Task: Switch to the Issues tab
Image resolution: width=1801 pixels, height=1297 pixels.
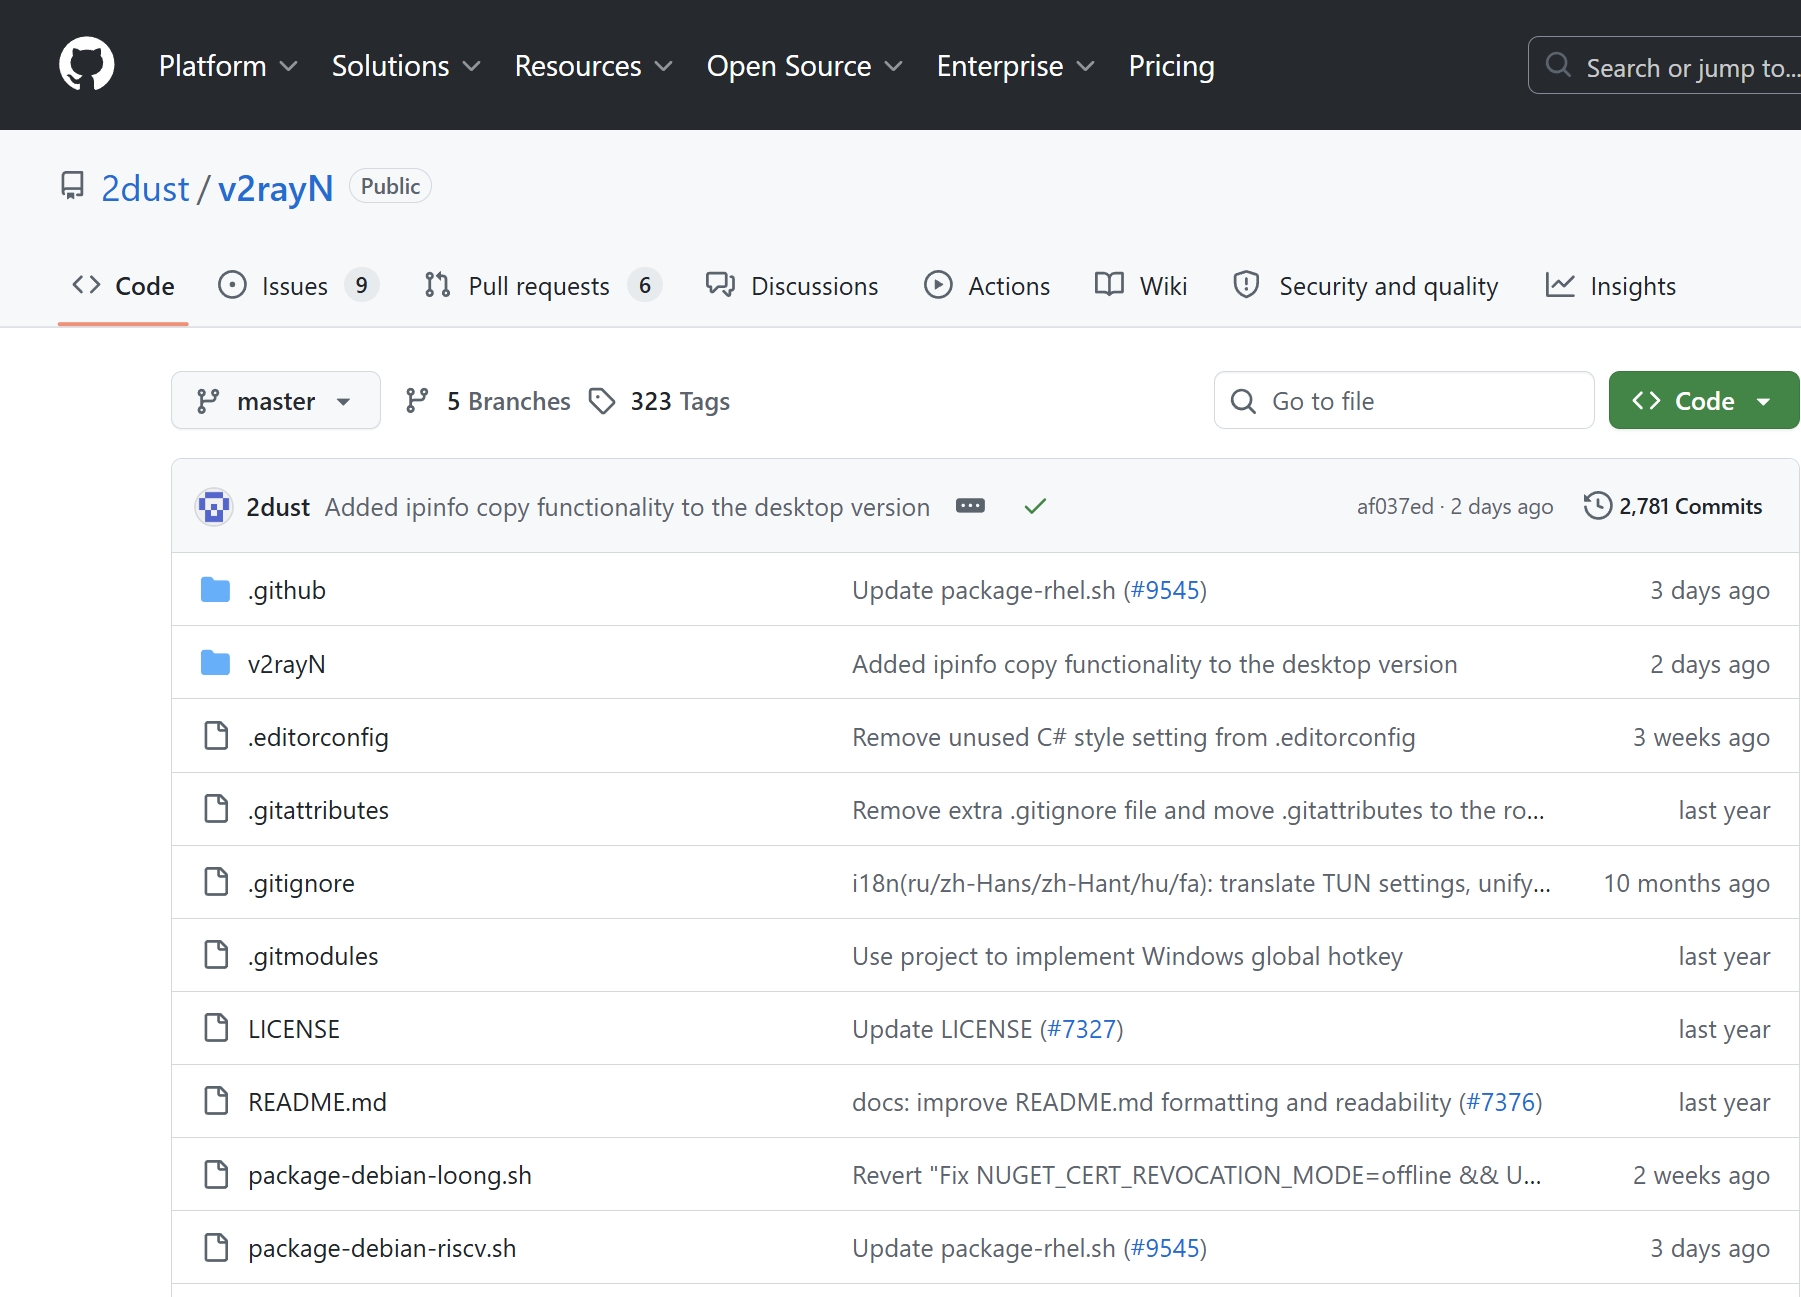Action: tap(298, 286)
